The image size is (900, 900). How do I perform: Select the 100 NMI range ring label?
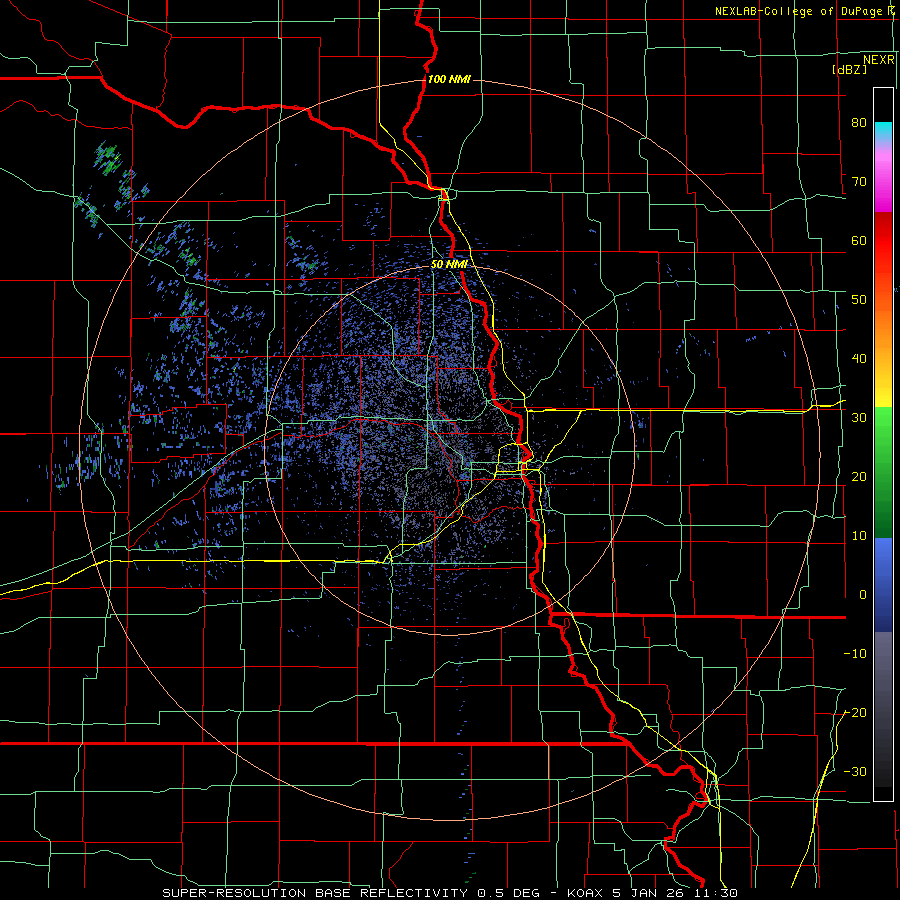(449, 79)
